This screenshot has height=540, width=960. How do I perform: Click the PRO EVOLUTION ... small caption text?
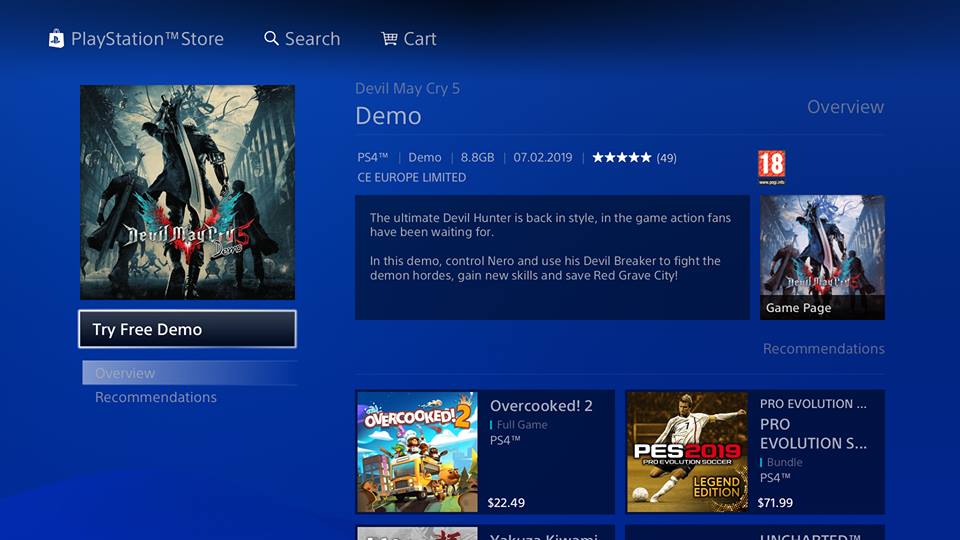click(x=813, y=404)
